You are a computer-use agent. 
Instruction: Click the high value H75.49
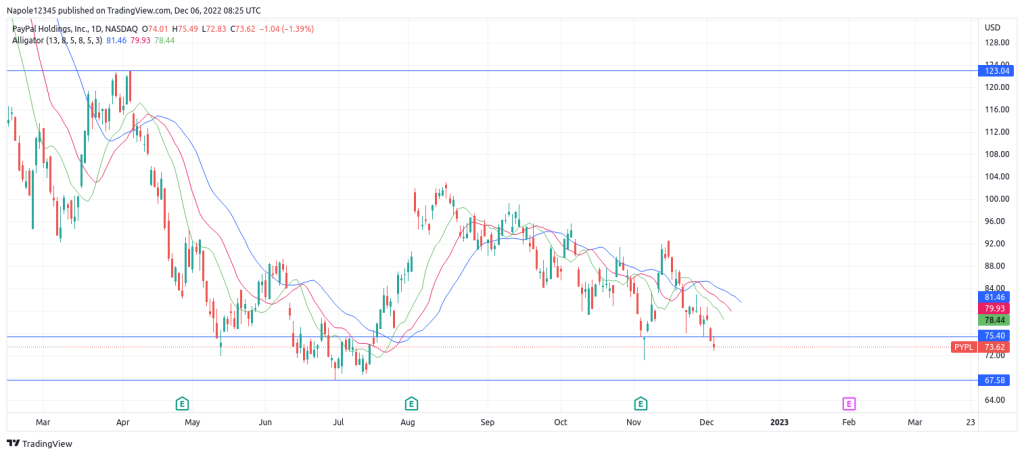(x=187, y=29)
